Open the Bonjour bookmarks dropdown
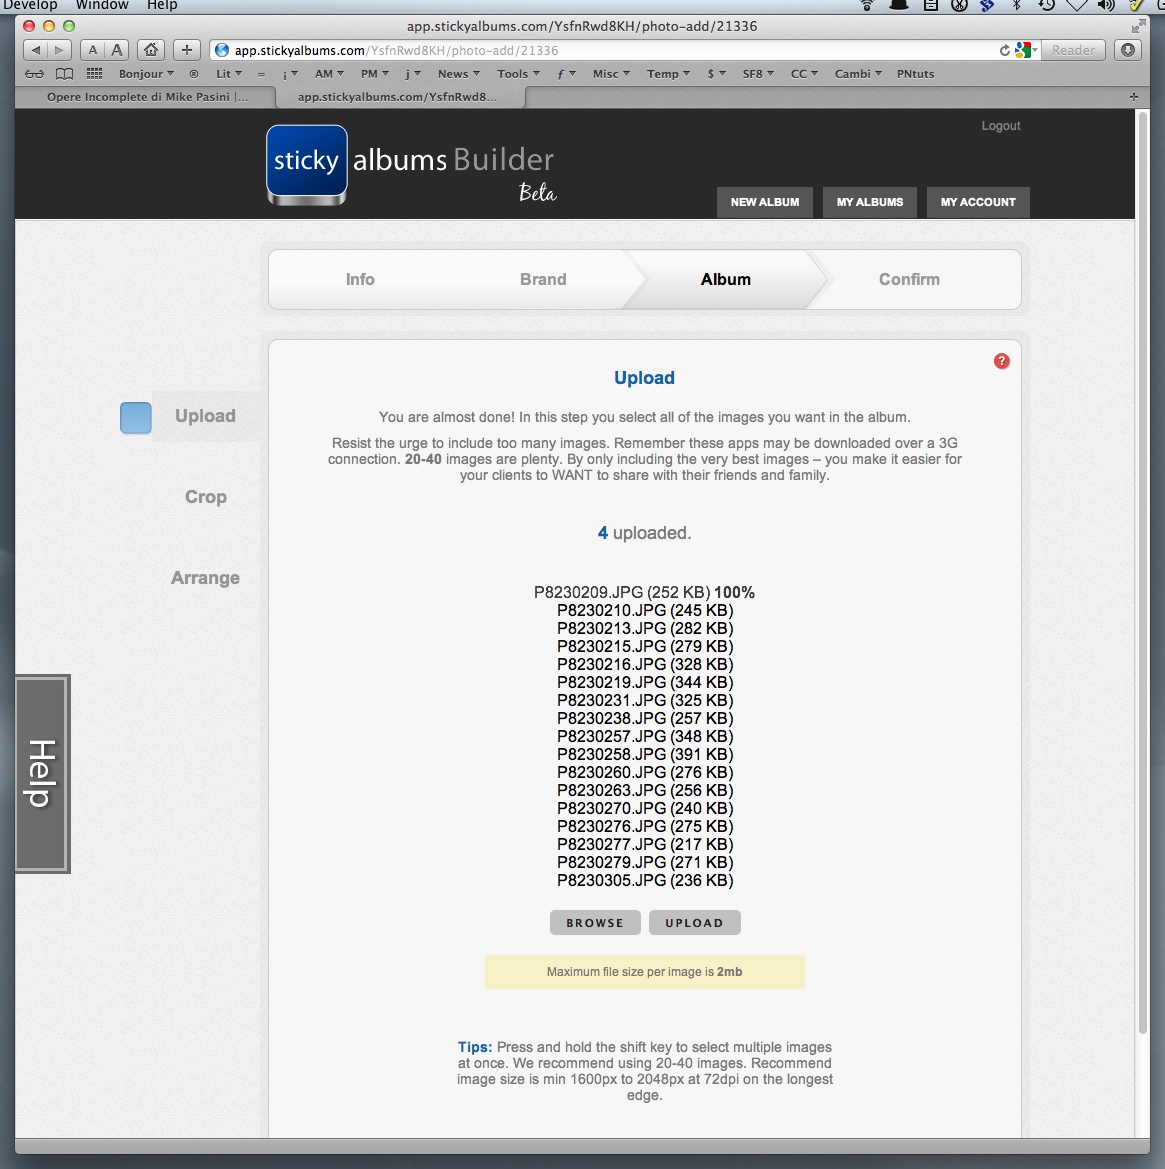The height and width of the screenshot is (1169, 1165). (146, 74)
